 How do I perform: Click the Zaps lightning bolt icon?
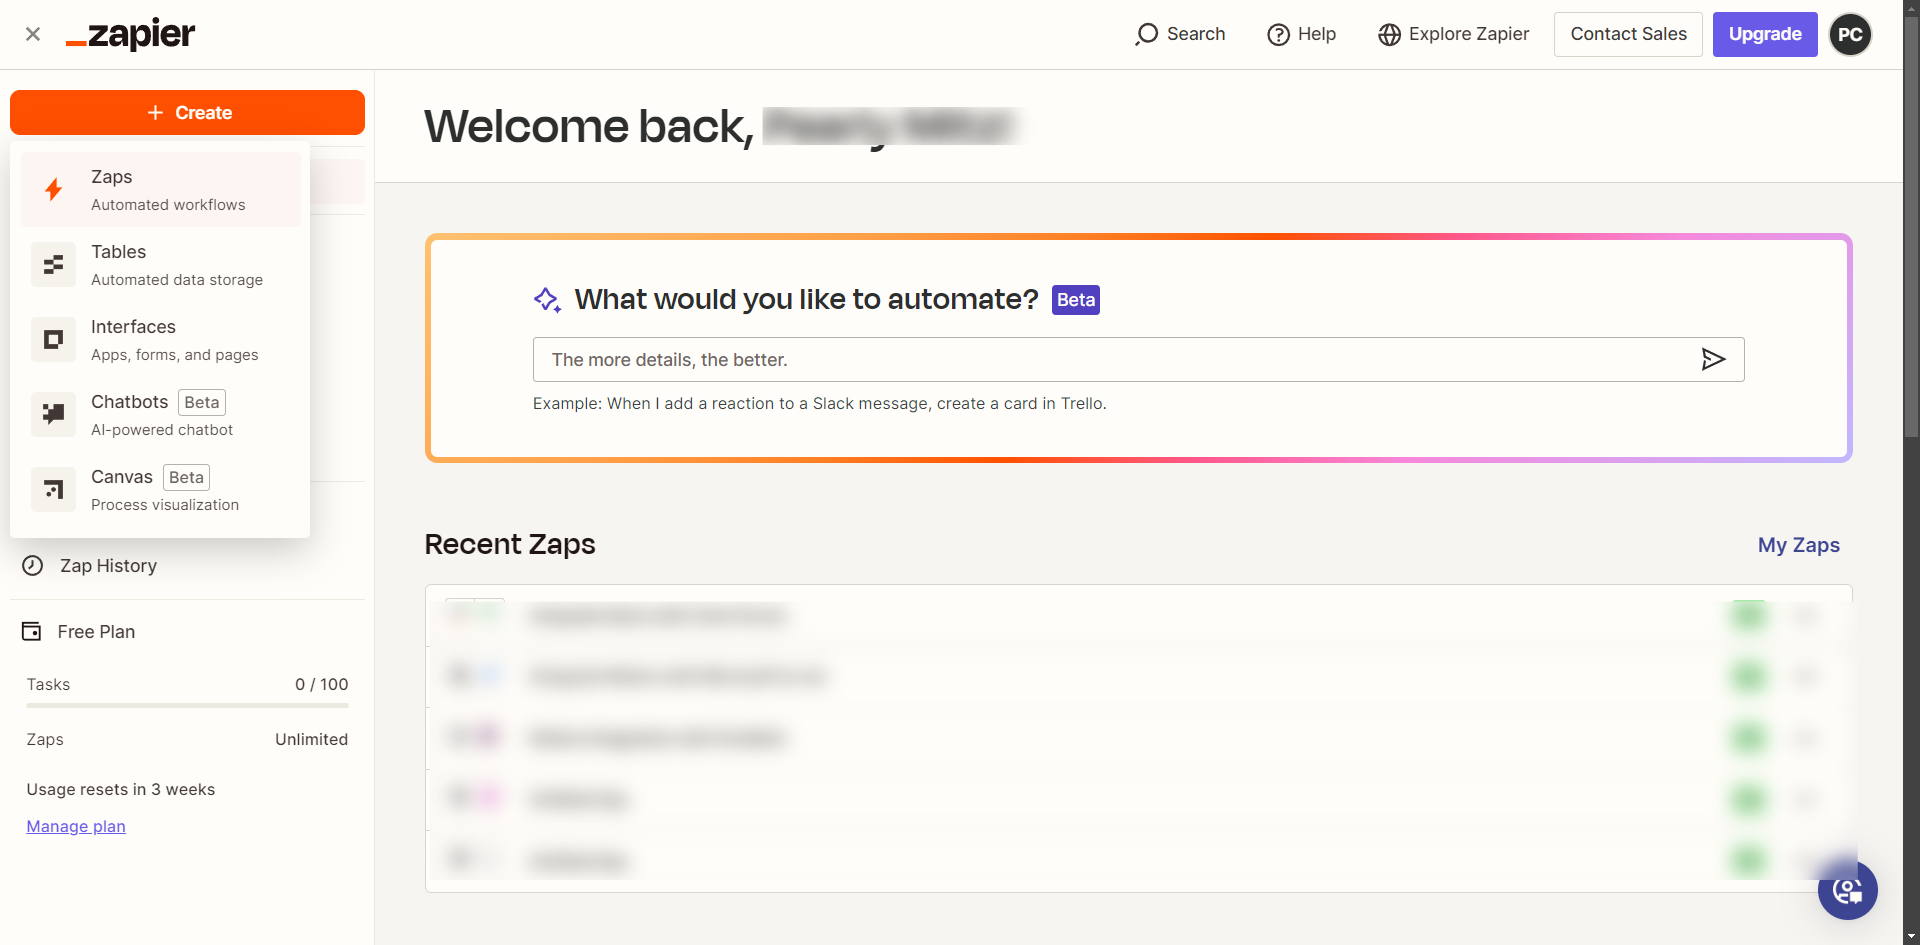coord(54,189)
